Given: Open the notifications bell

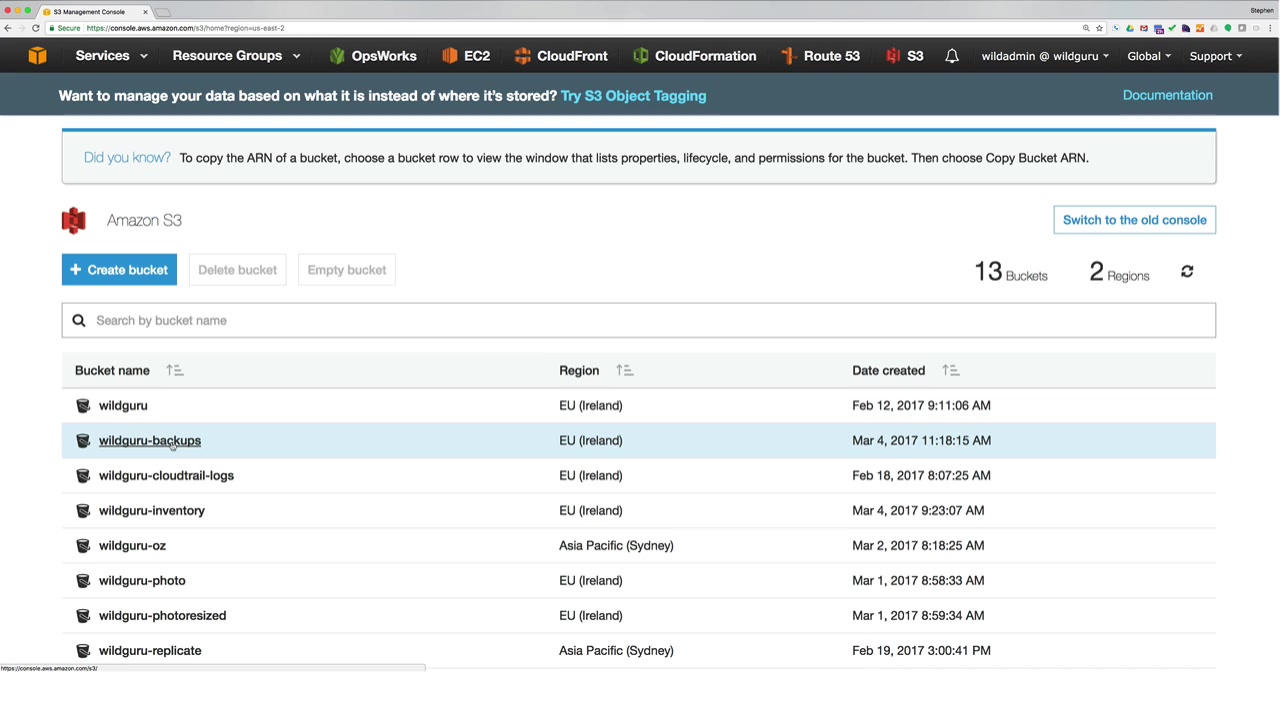Looking at the screenshot, I should tap(952, 56).
